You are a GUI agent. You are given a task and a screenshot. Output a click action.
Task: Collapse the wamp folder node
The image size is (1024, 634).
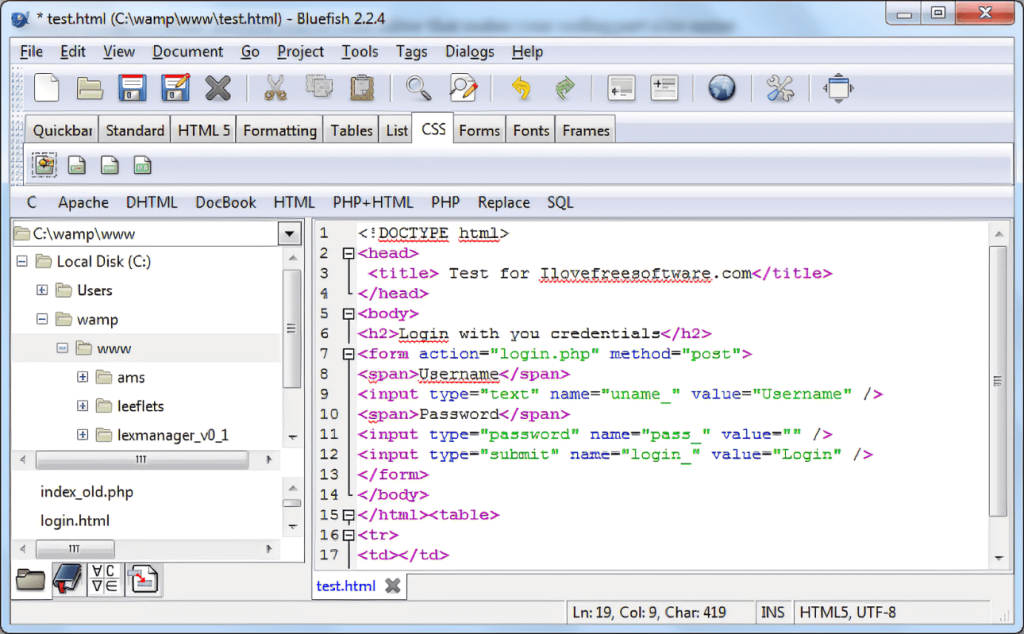(42, 319)
